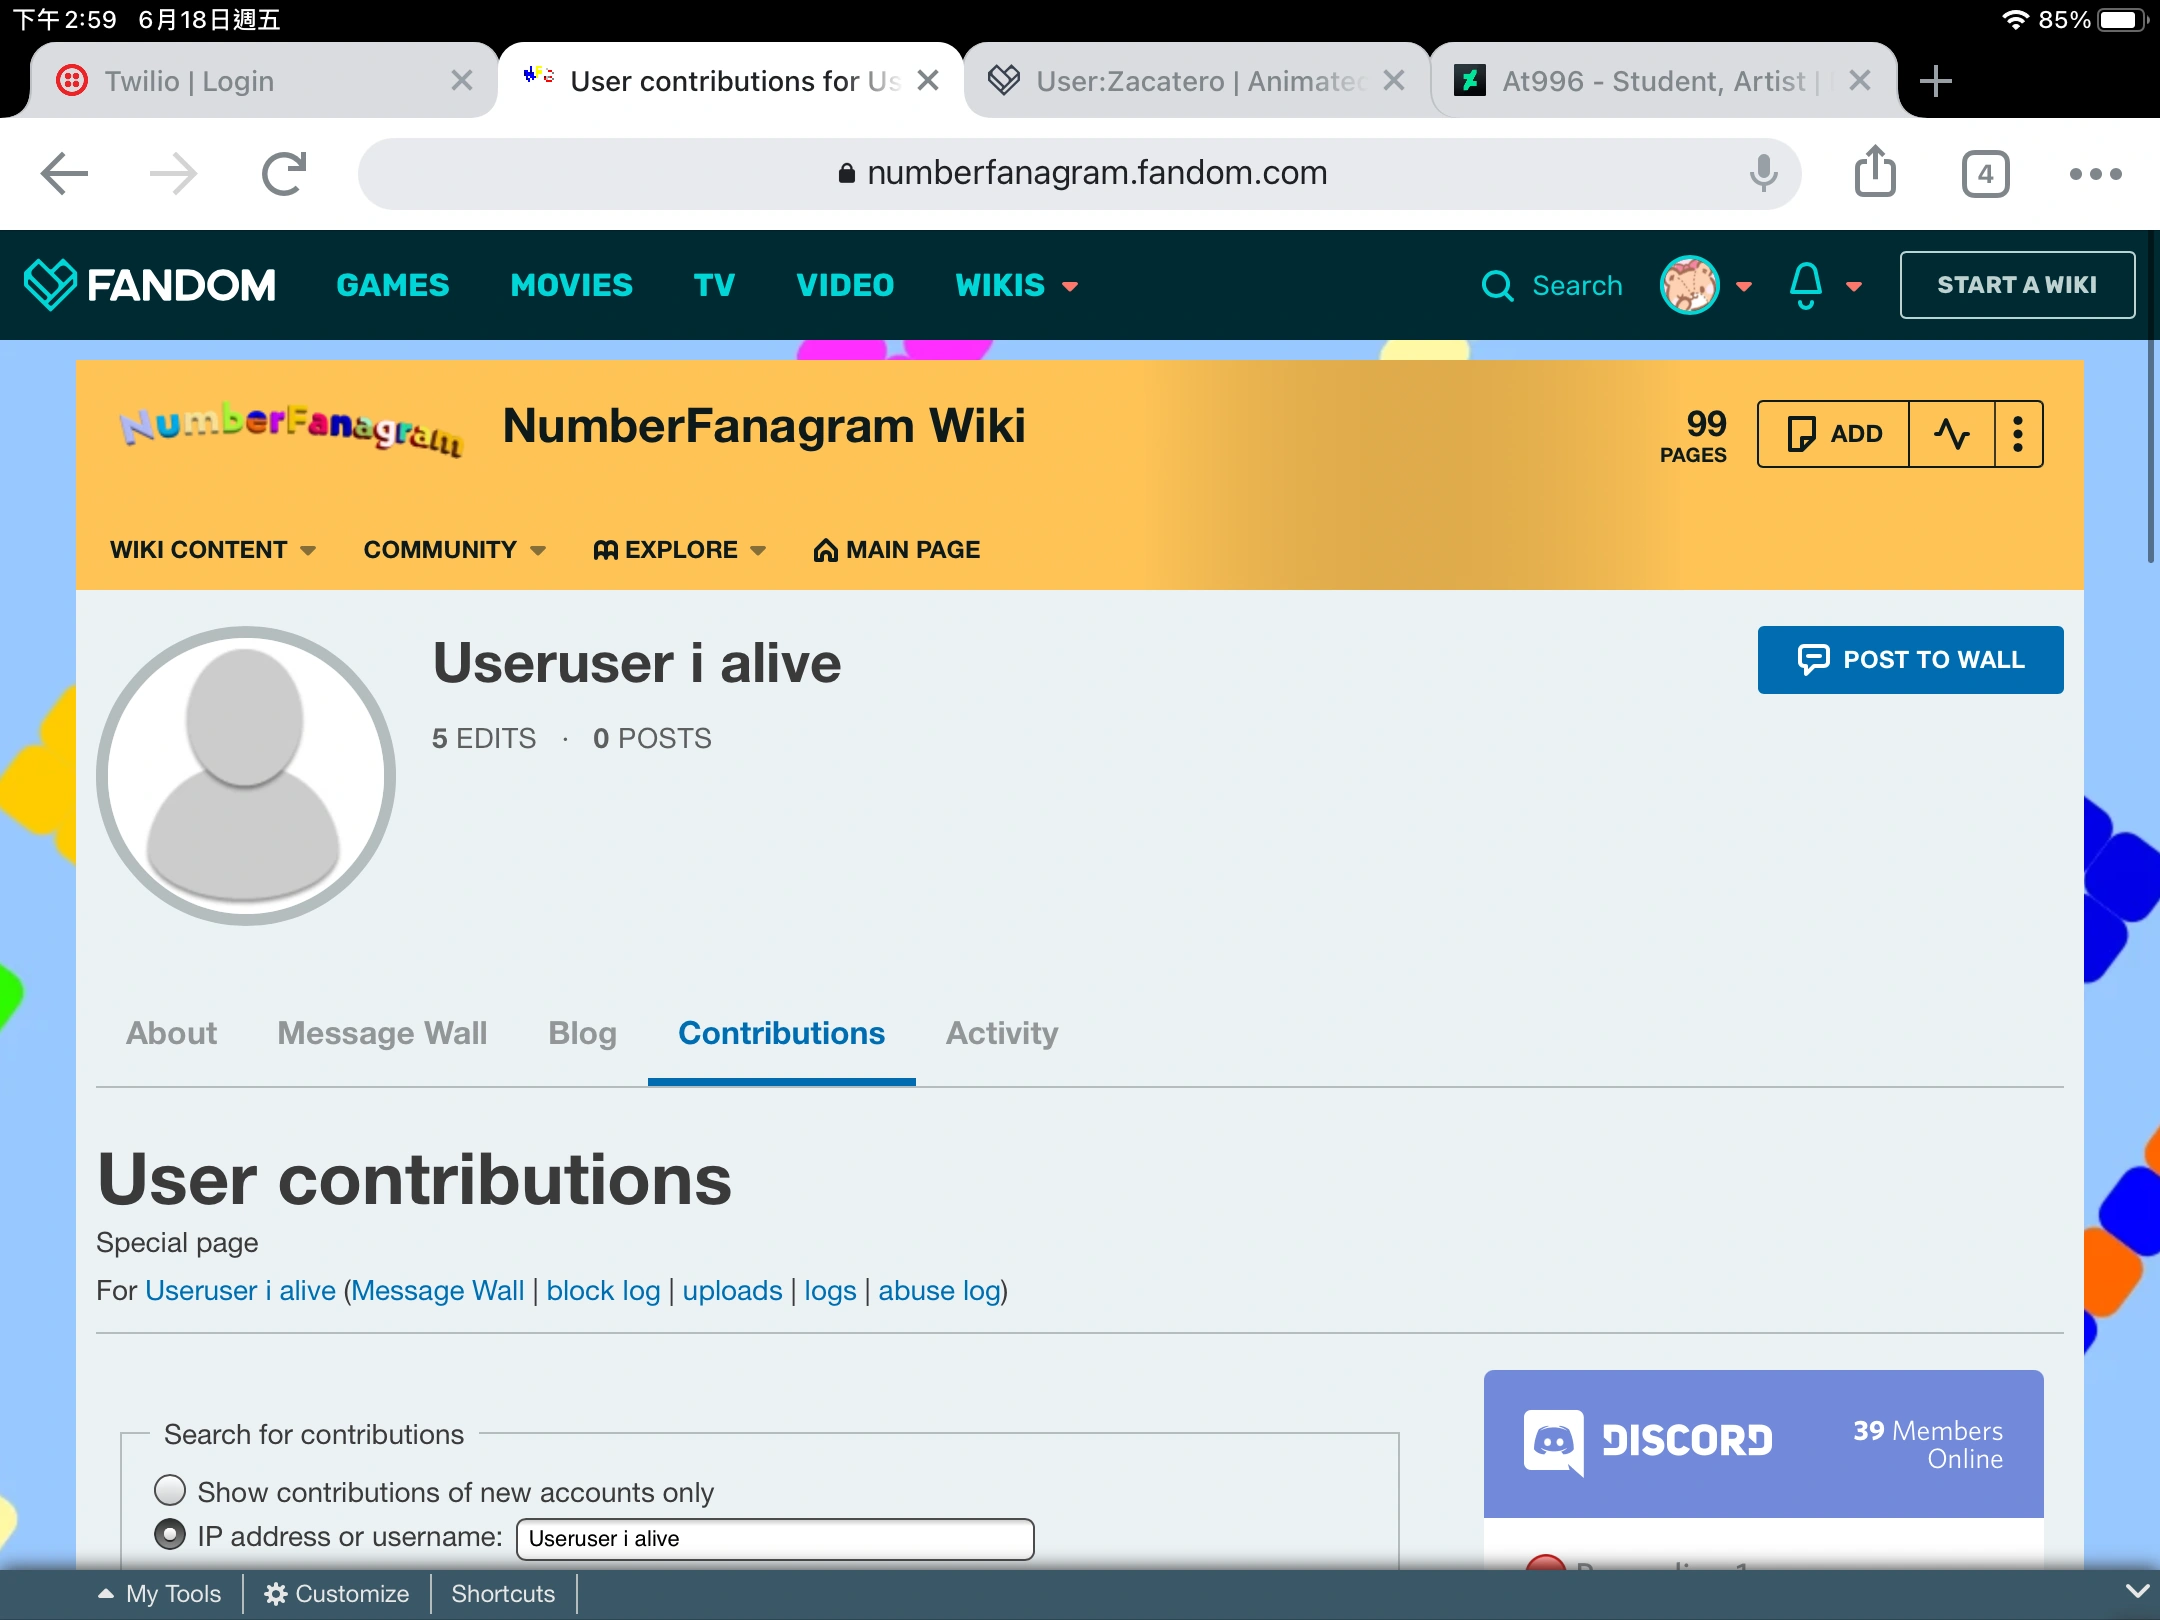Open the wiki three-dot more options
The width and height of the screenshot is (2160, 1620).
[x=2017, y=433]
